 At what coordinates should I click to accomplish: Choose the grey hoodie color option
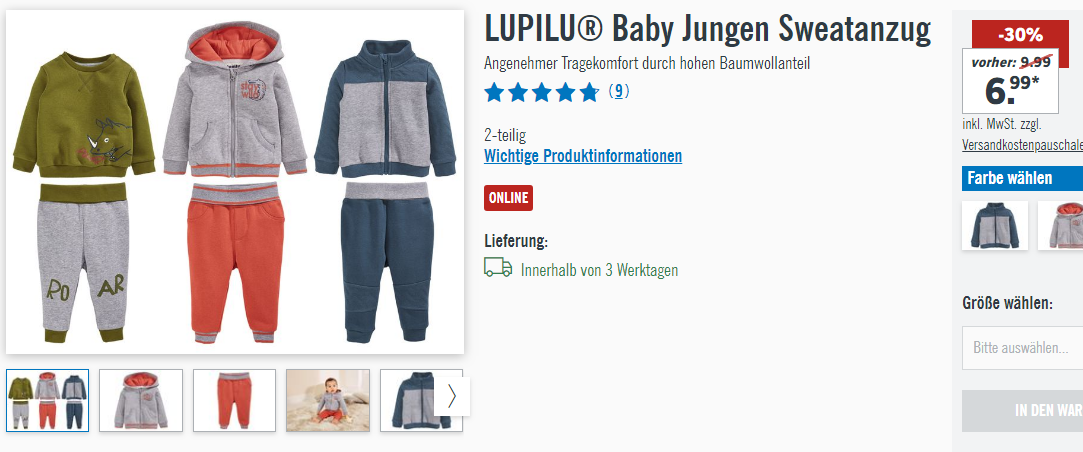(1061, 225)
